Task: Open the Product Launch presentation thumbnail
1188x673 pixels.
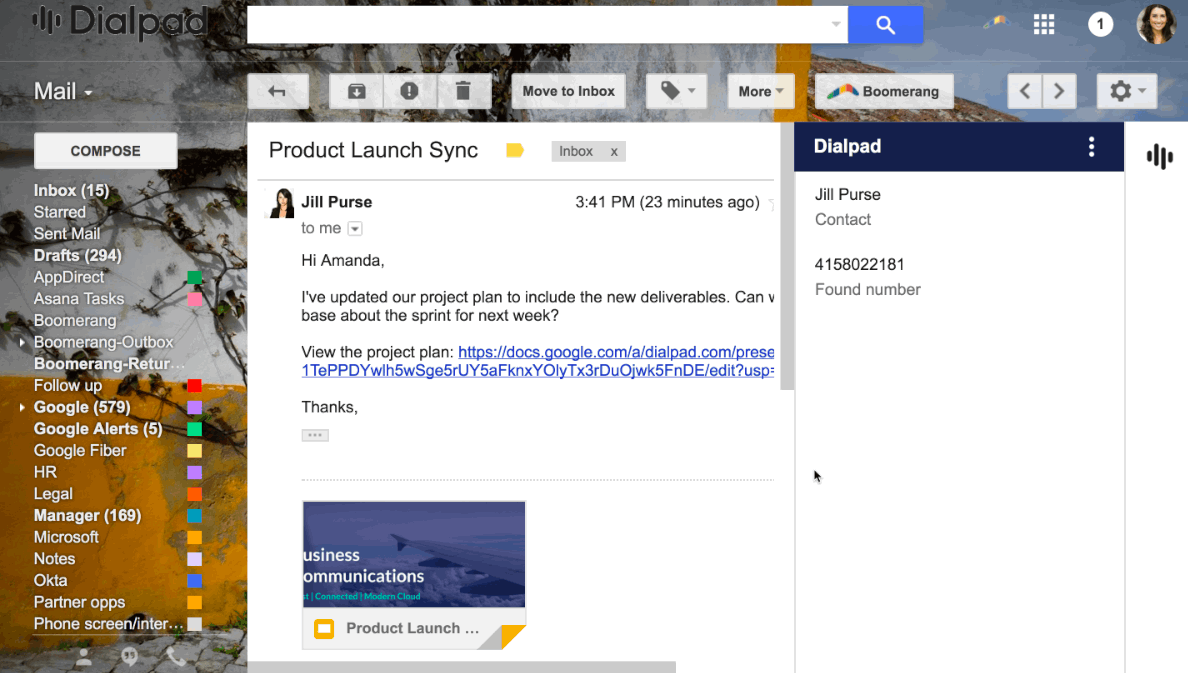Action: [x=413, y=554]
